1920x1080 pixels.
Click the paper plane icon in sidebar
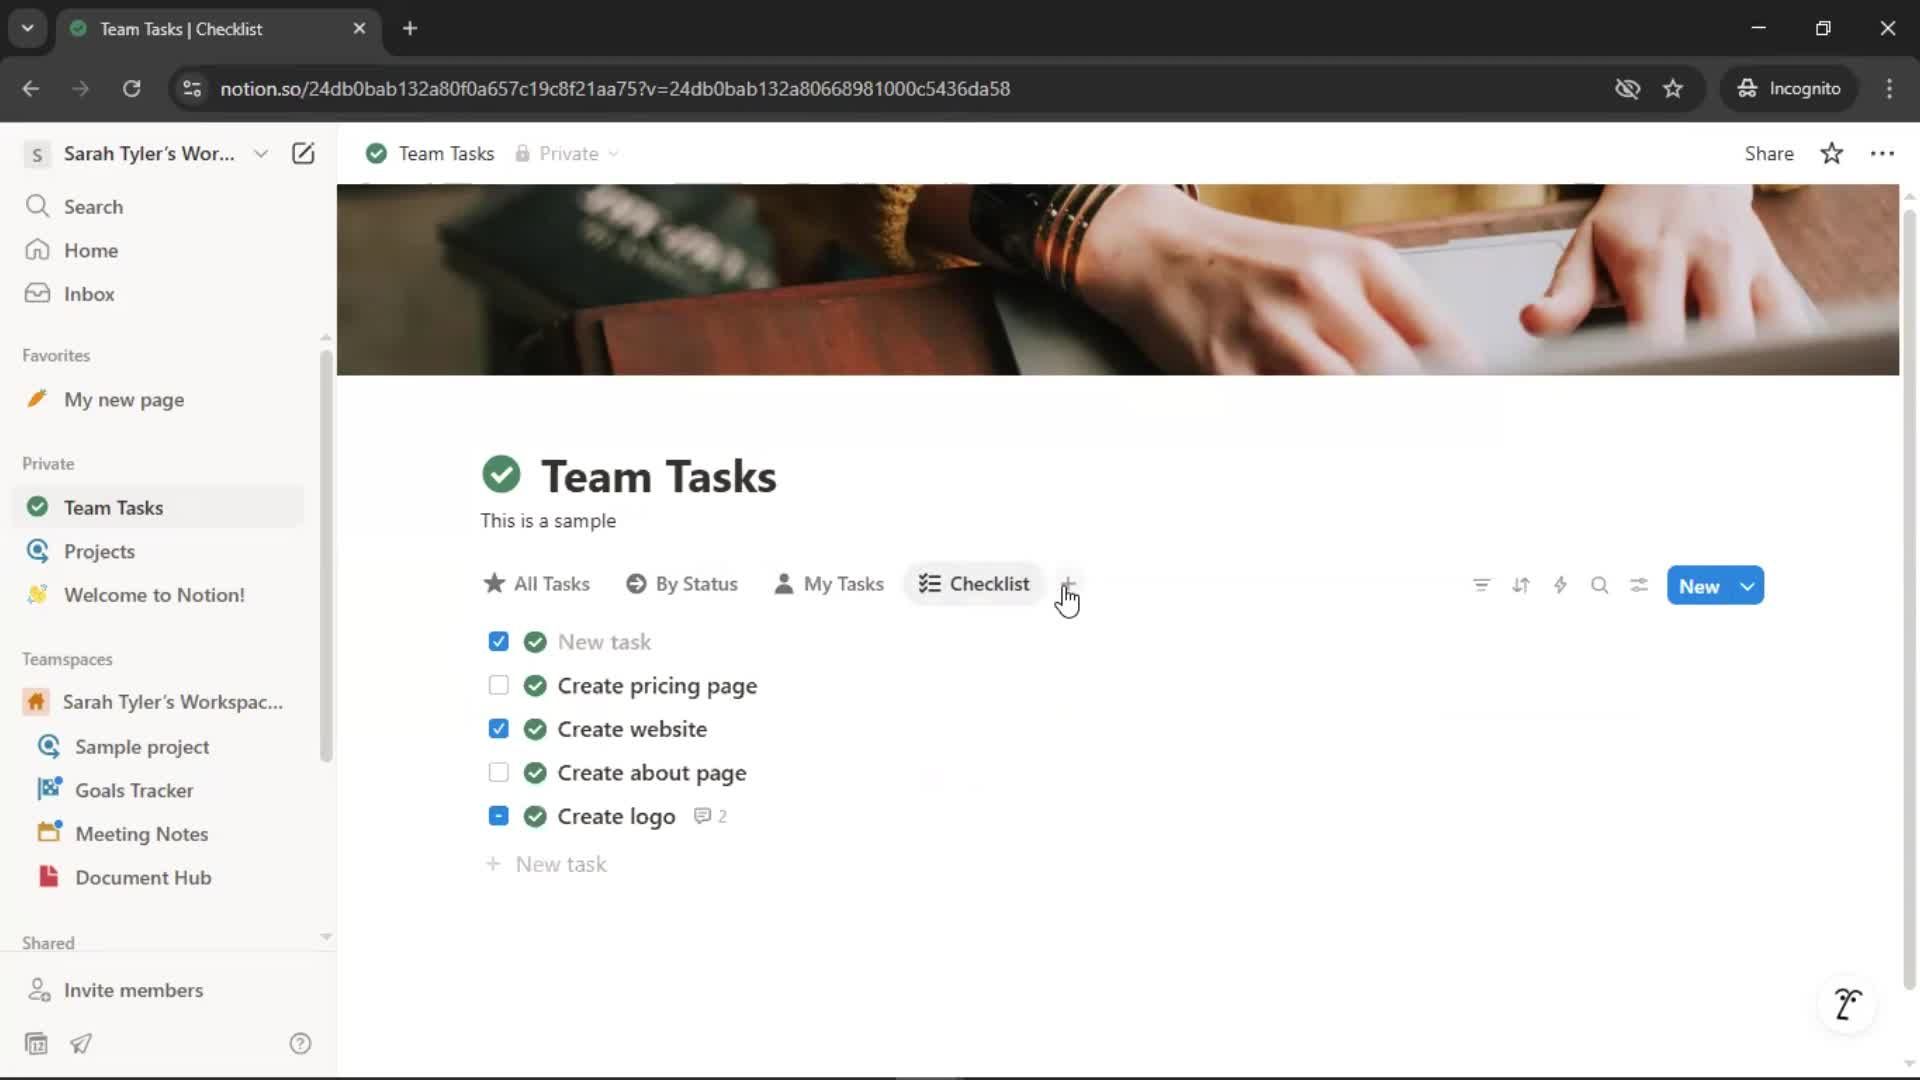click(81, 1044)
